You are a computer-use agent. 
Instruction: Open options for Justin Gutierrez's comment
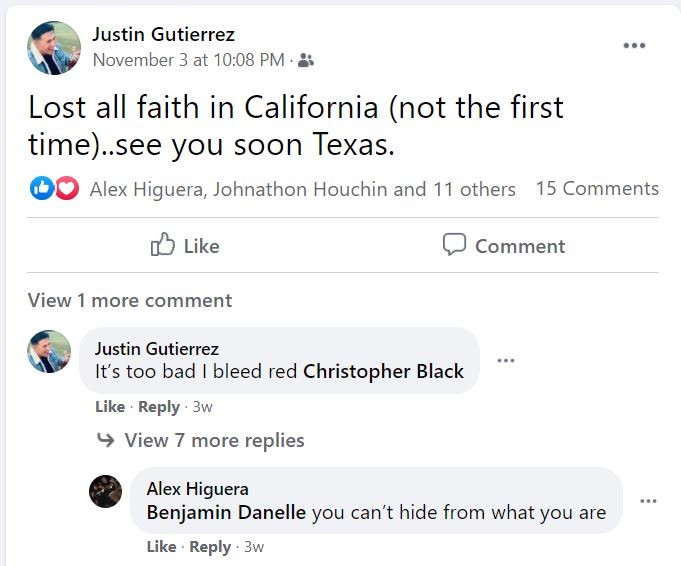pyautogui.click(x=506, y=361)
